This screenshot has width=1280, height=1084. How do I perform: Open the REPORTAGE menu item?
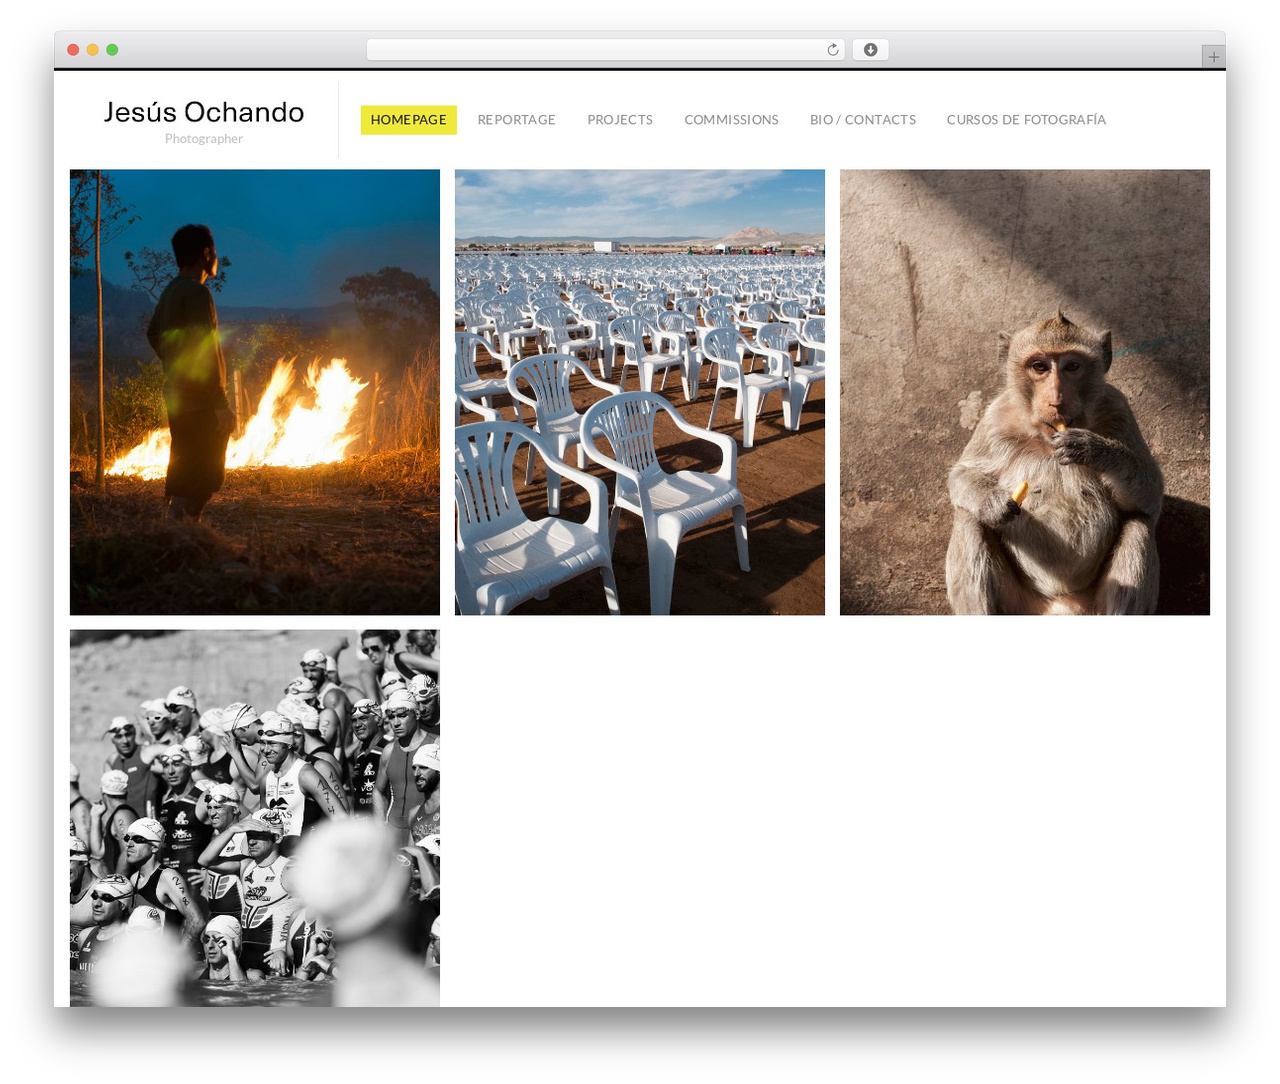pos(516,120)
